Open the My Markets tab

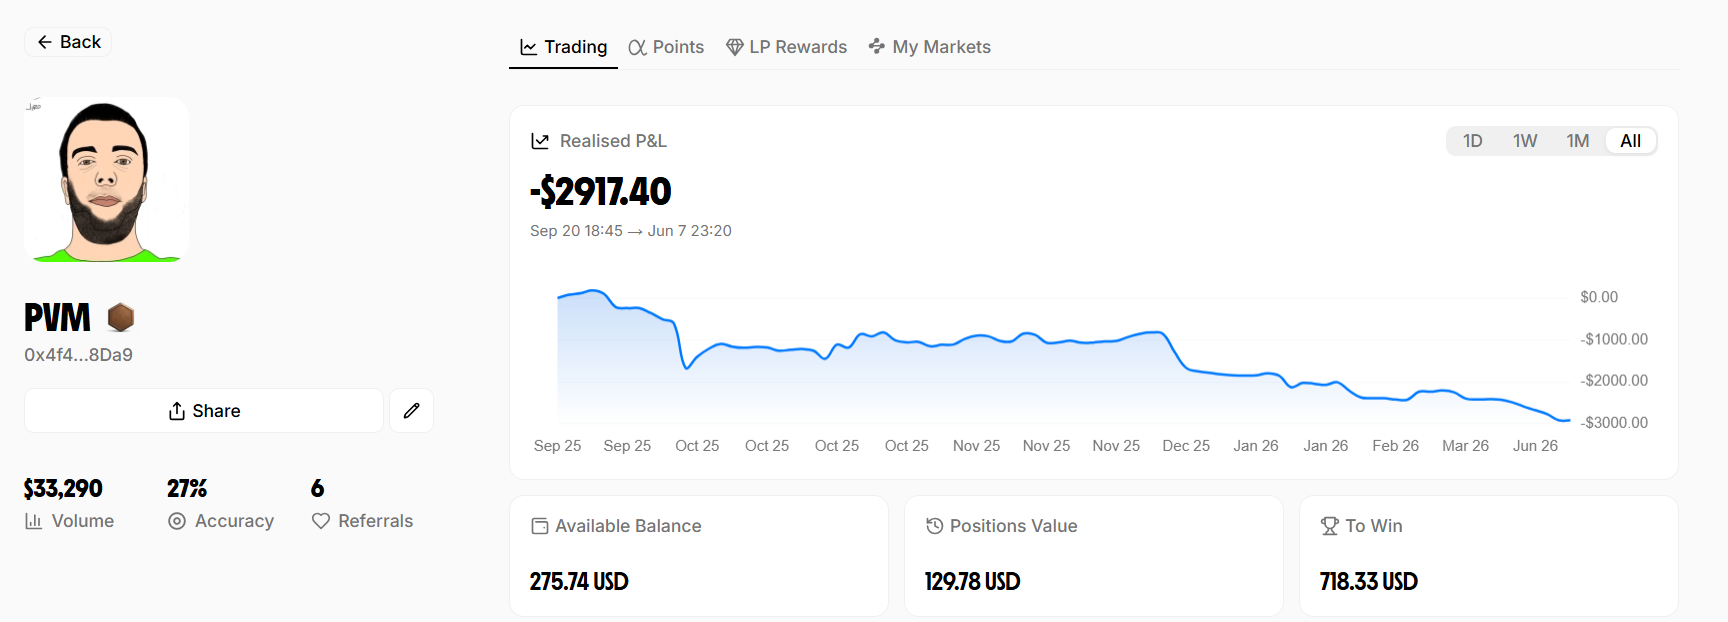pos(930,47)
